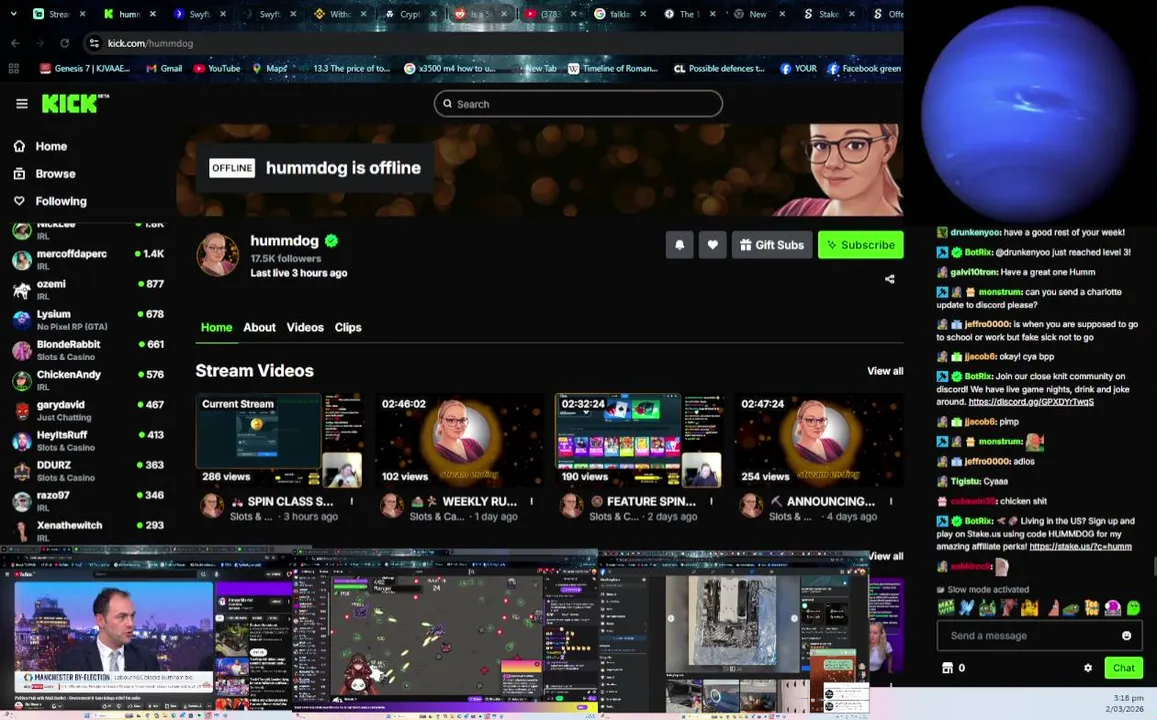Click the first emote in chat quick emotes

click(x=946, y=608)
